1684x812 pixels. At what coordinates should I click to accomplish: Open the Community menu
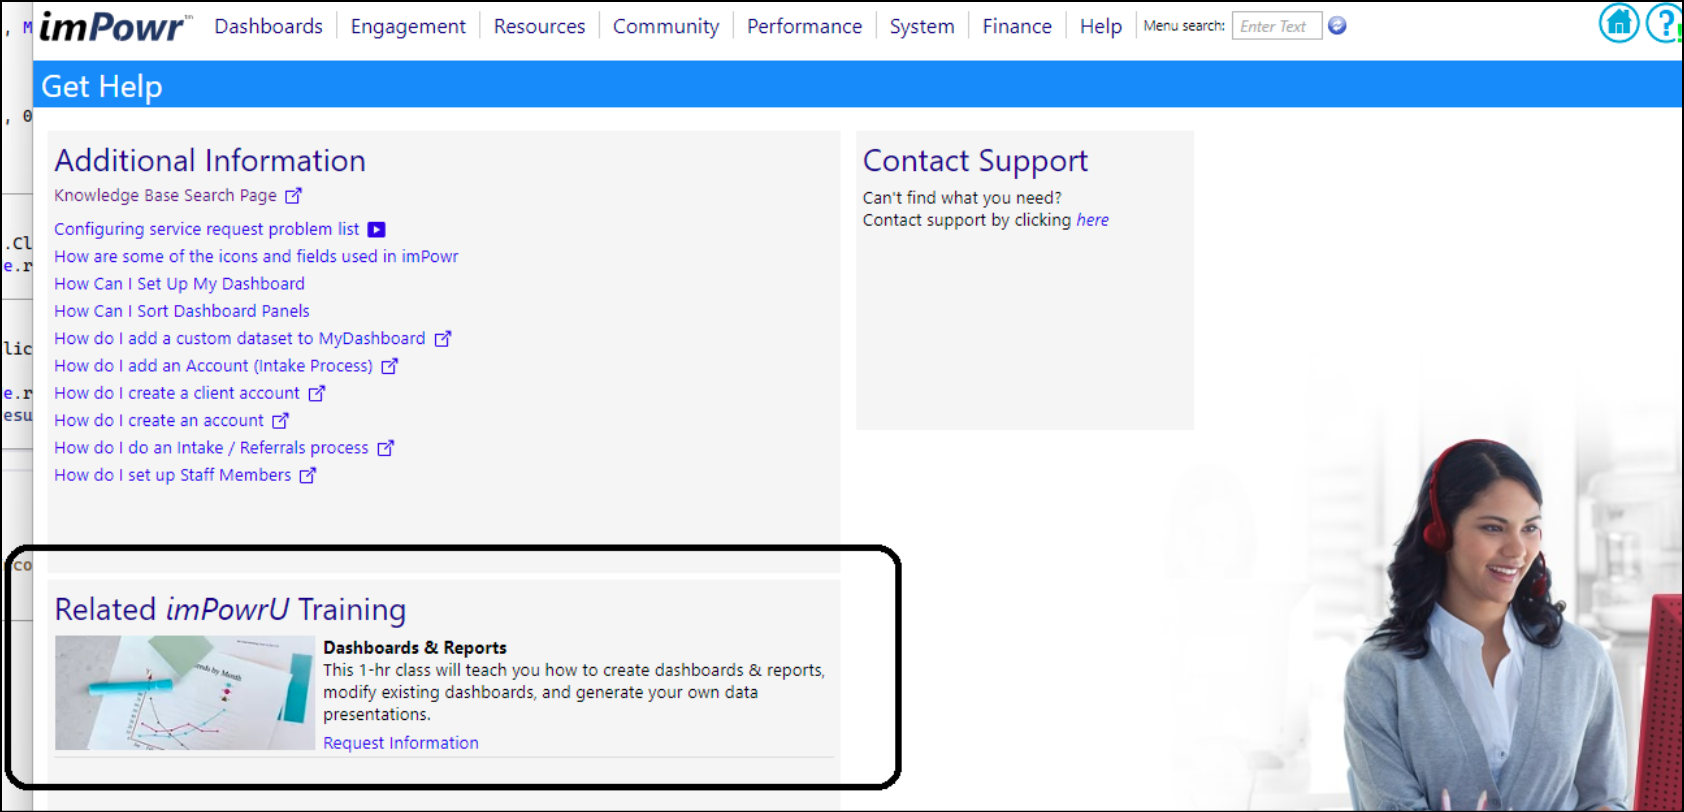[666, 26]
